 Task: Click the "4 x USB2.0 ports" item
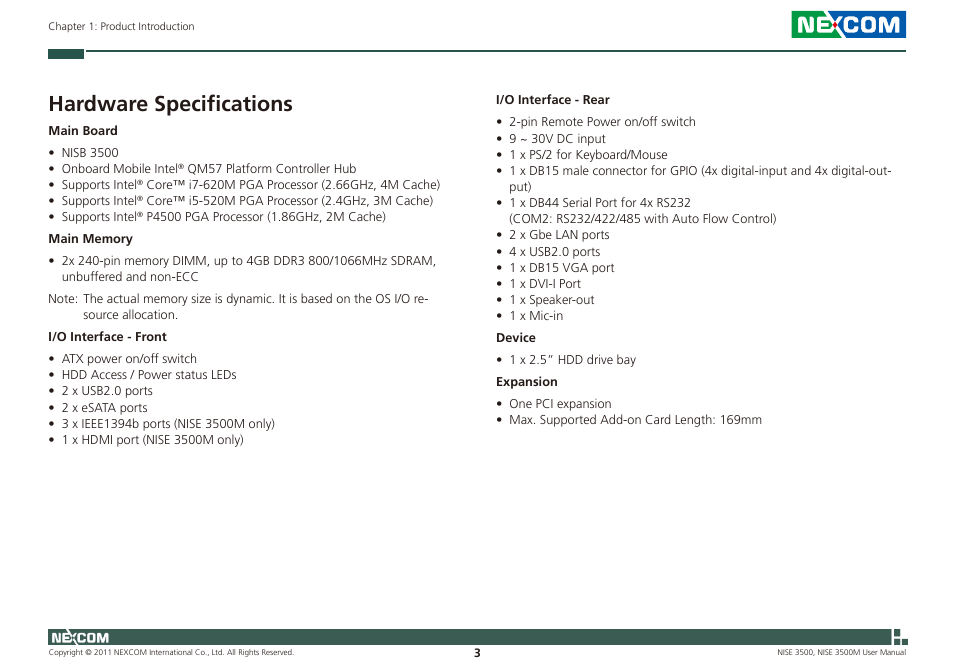[x=555, y=252]
